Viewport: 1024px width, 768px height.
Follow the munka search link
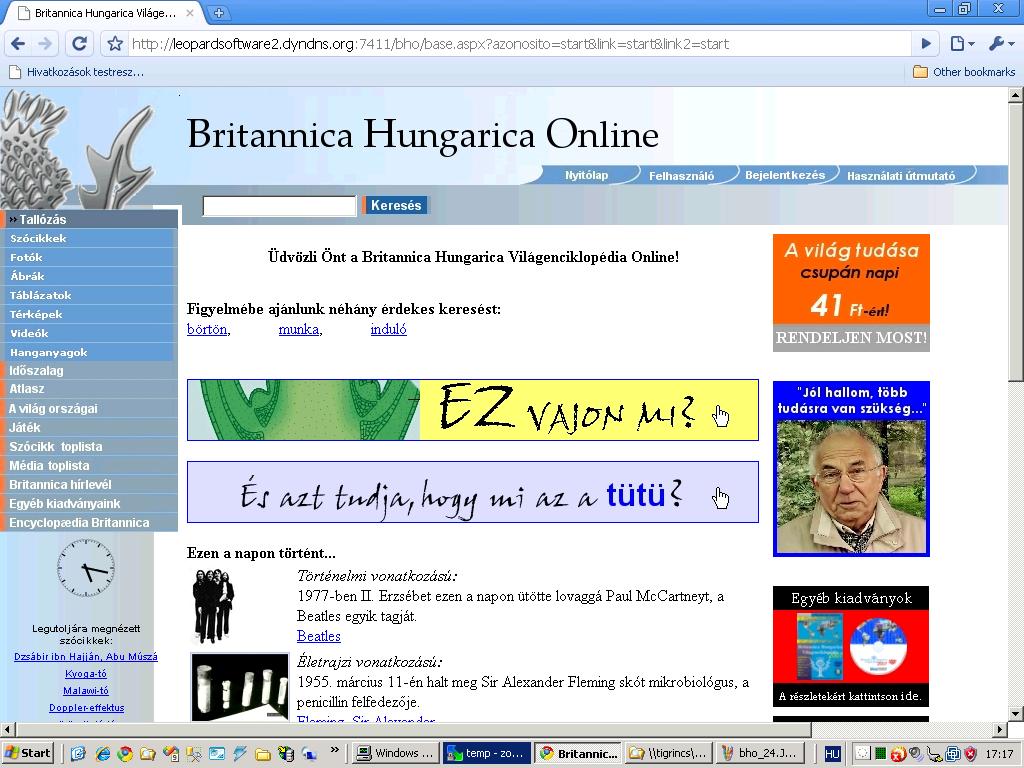[298, 329]
